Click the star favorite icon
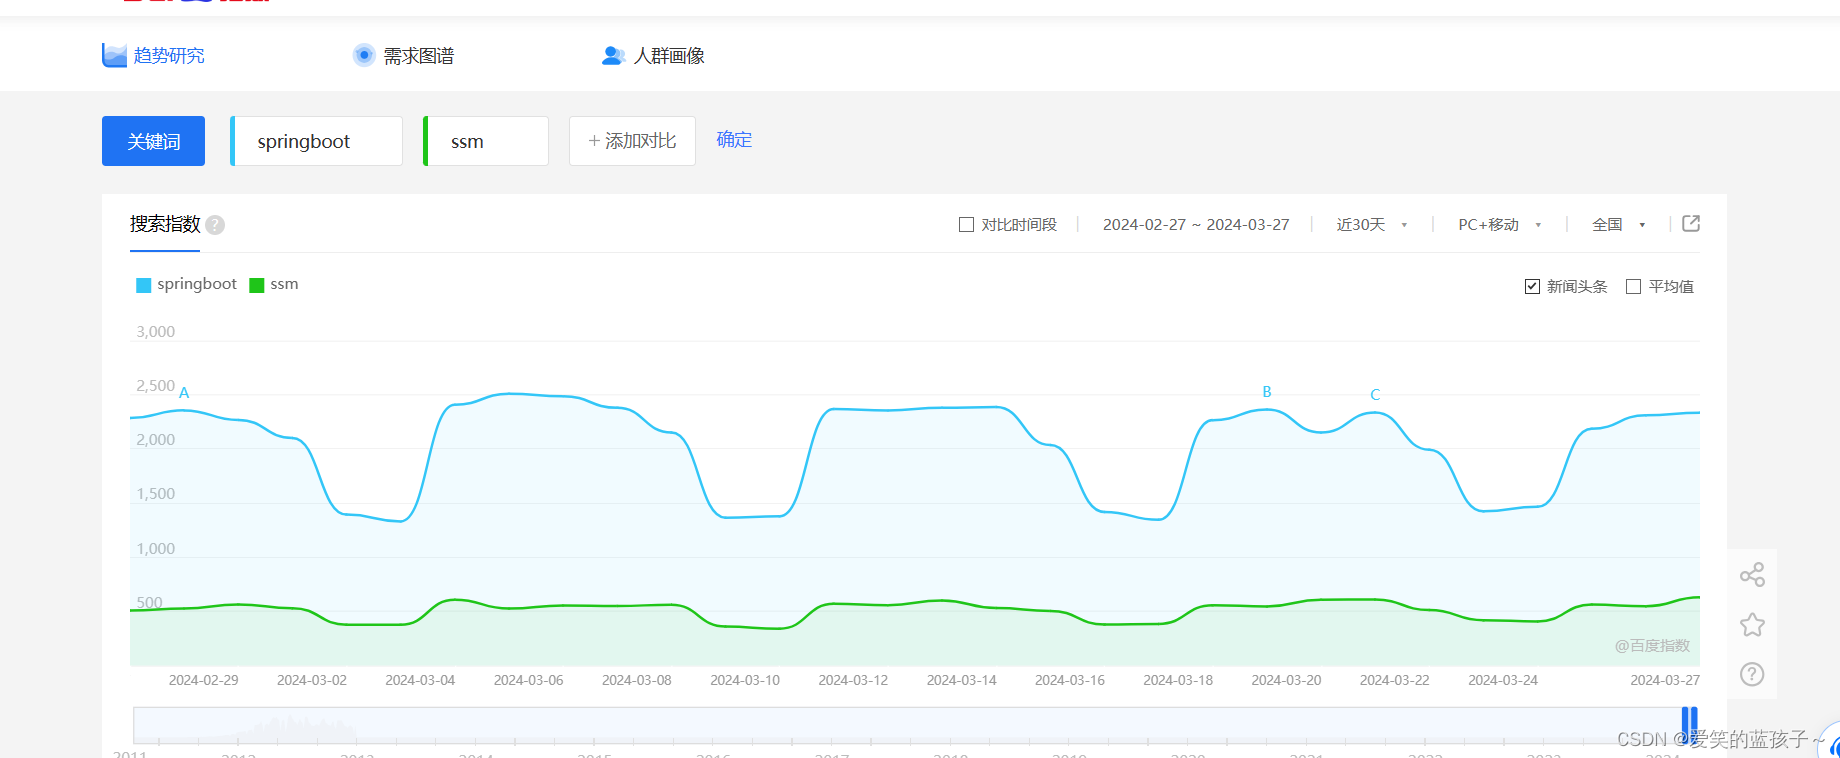This screenshot has height=758, width=1840. [x=1752, y=625]
